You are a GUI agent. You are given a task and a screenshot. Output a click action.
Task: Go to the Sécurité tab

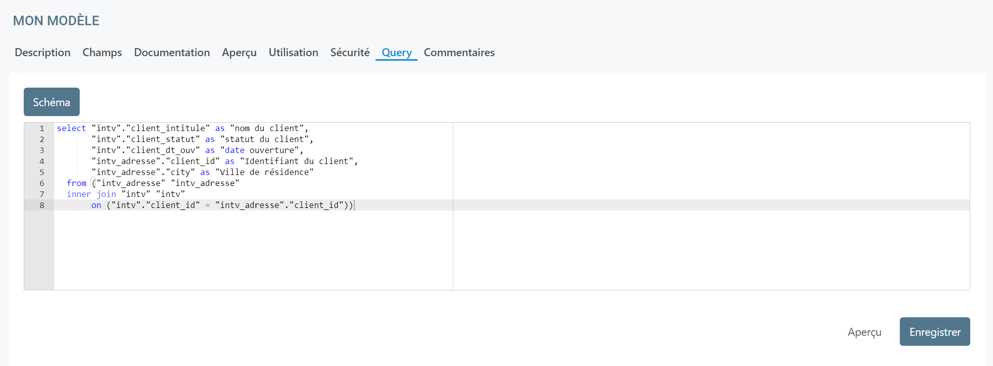[x=350, y=53]
